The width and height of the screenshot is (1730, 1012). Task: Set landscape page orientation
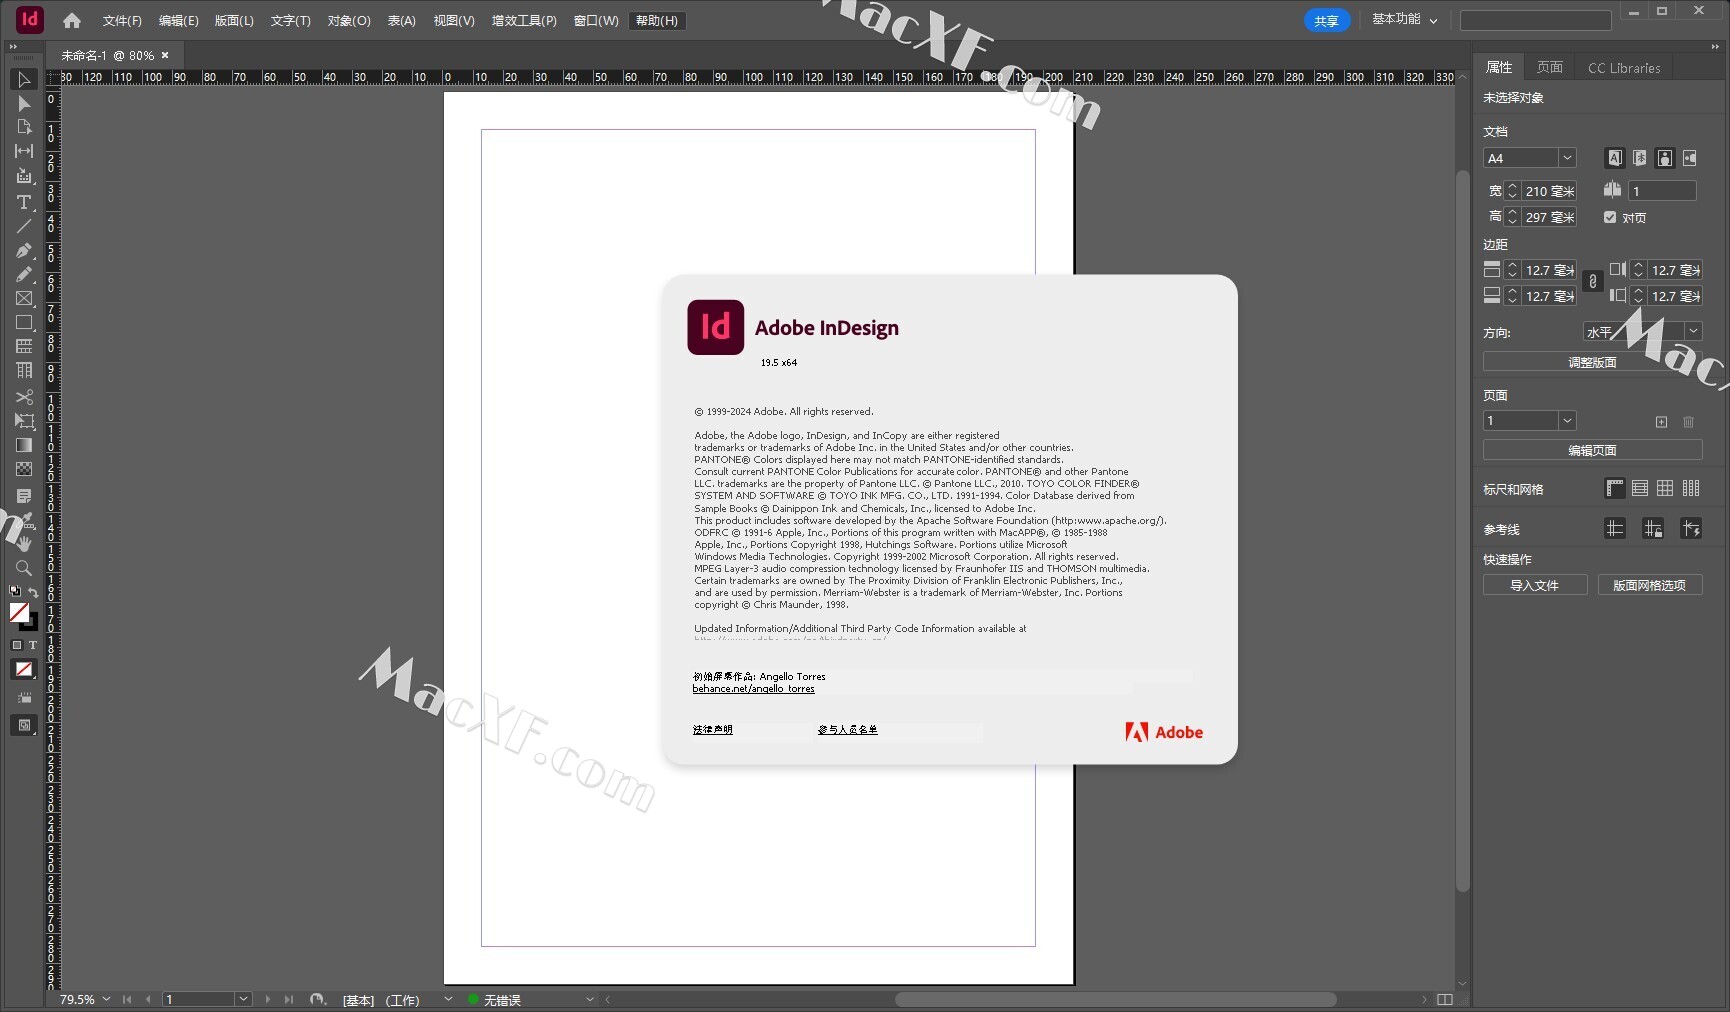pos(1689,158)
